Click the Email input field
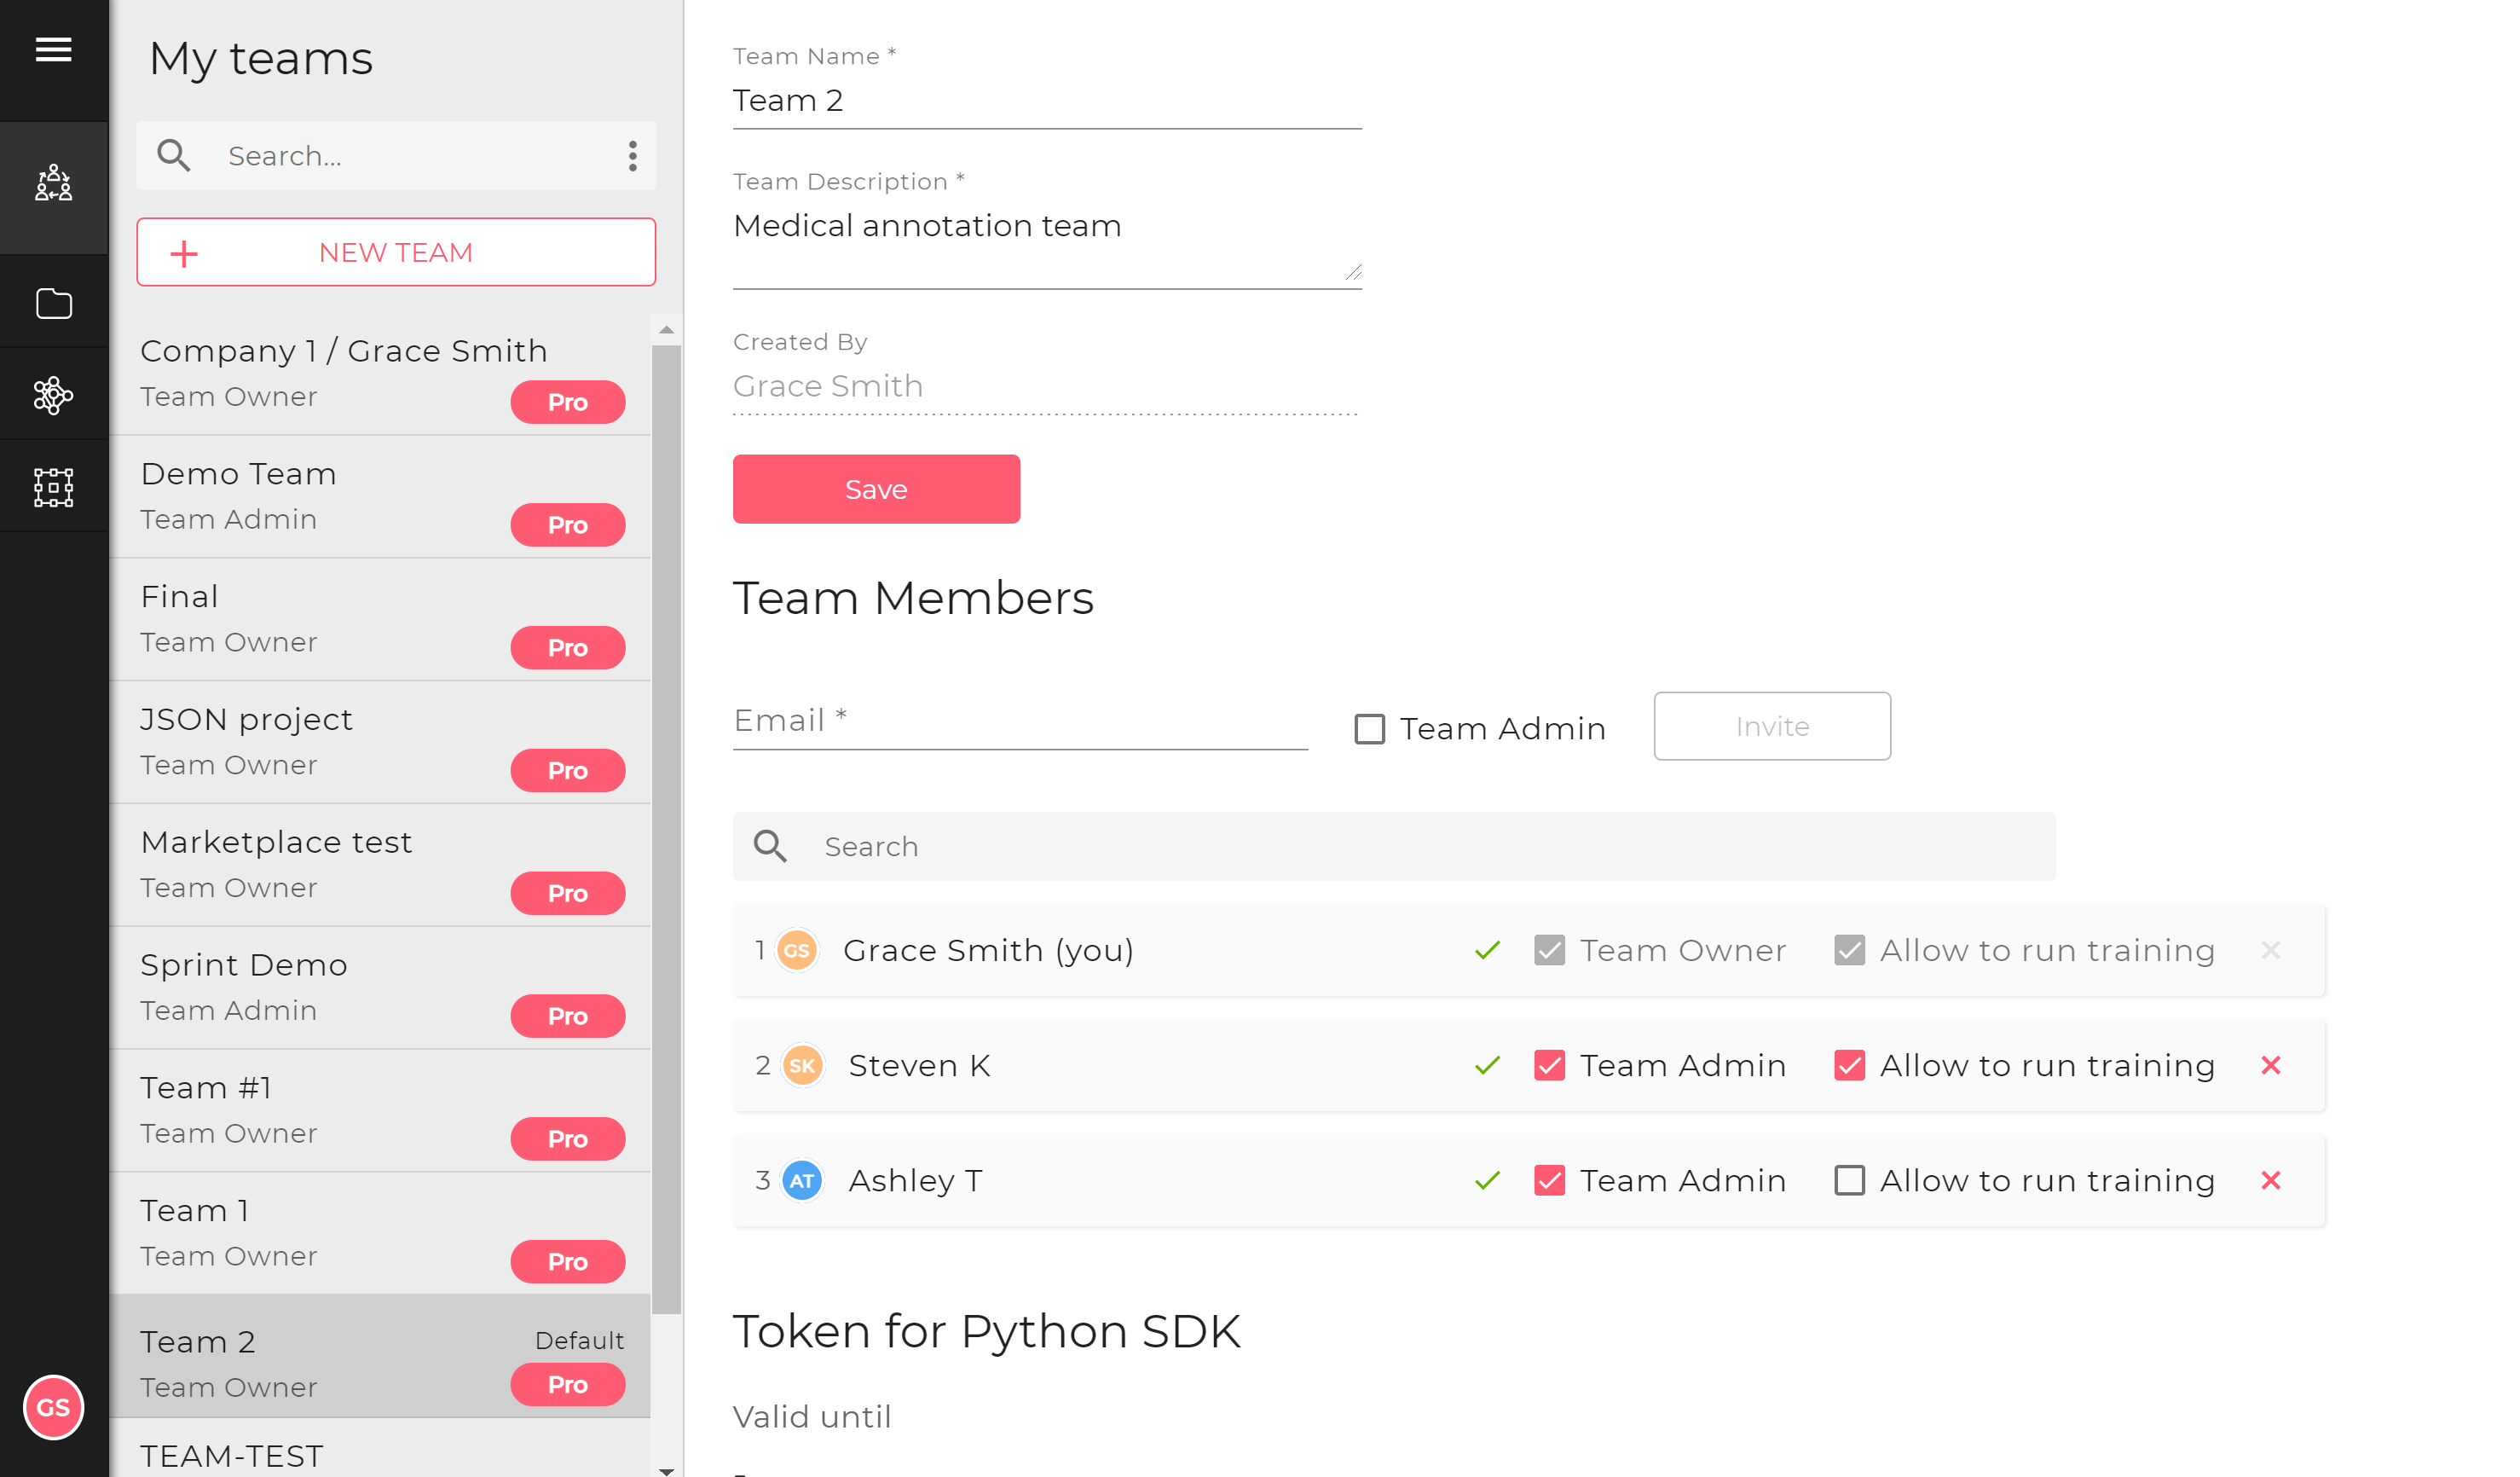 1020,722
